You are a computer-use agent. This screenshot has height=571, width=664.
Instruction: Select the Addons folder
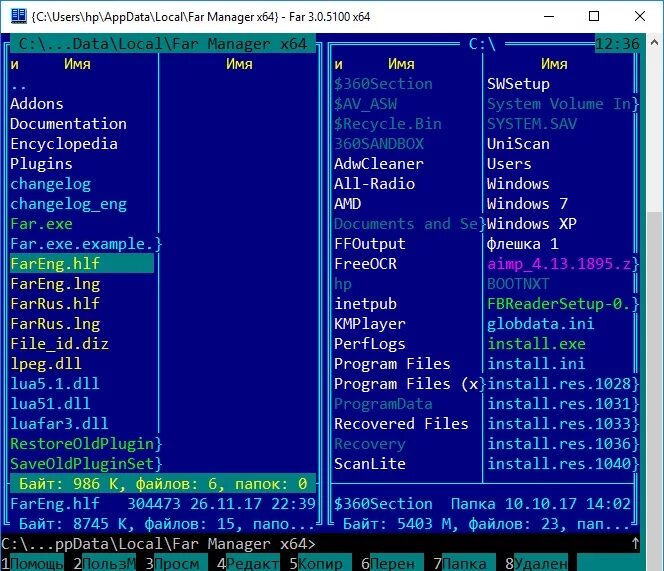pos(37,104)
